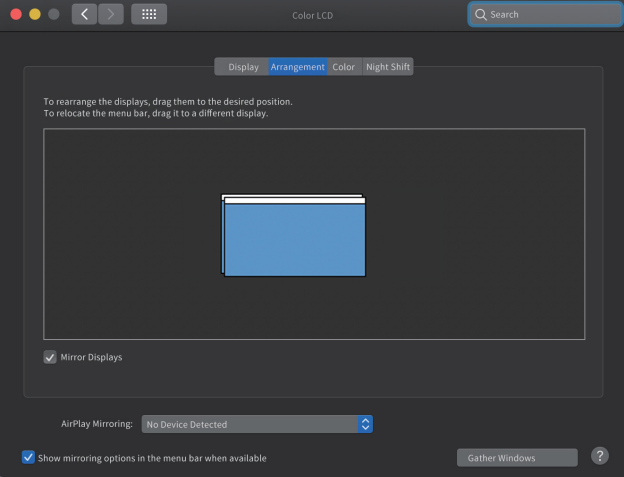Image resolution: width=624 pixels, height=477 pixels.
Task: Show all preferences via grid icon
Action: pyautogui.click(x=149, y=15)
